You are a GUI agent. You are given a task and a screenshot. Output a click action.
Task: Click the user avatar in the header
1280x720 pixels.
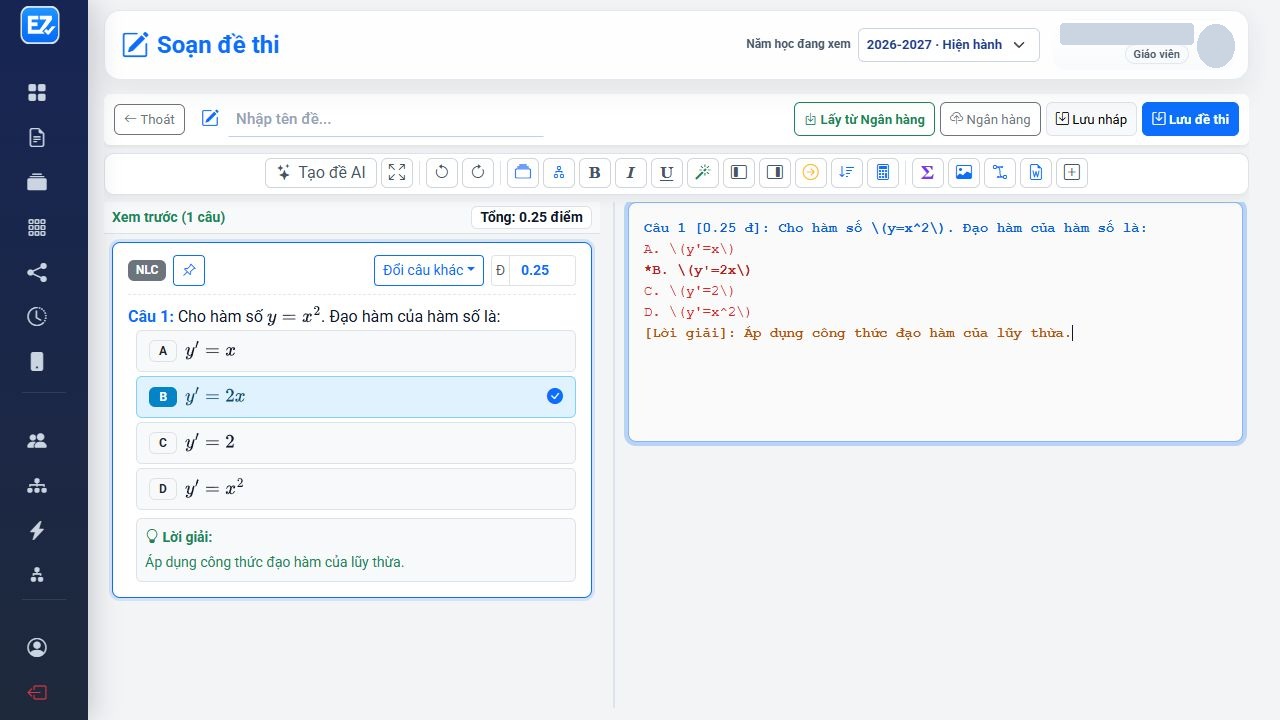(1216, 46)
